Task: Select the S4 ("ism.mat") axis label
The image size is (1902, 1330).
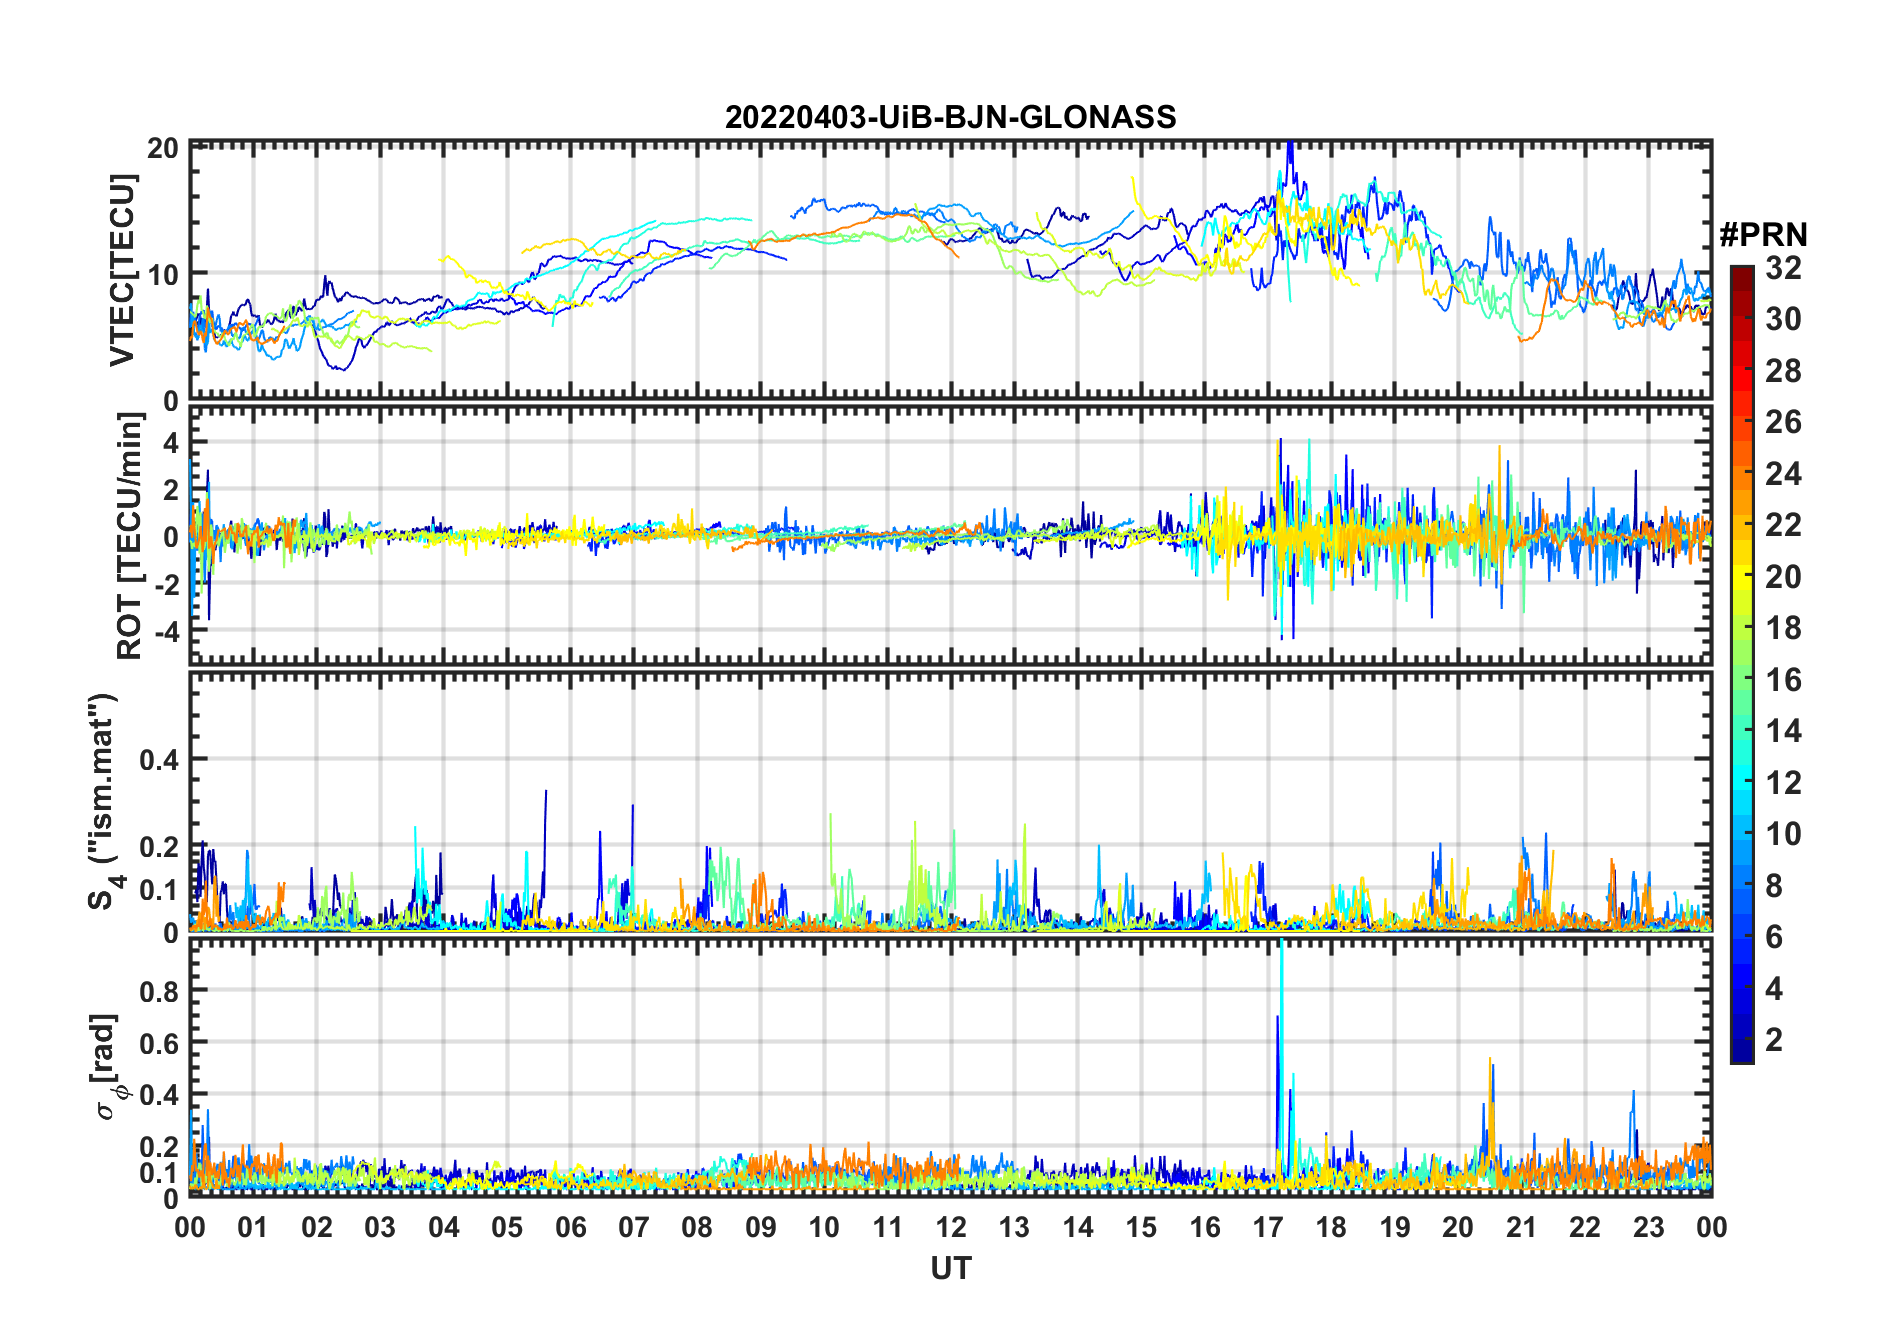Action: pos(103,802)
